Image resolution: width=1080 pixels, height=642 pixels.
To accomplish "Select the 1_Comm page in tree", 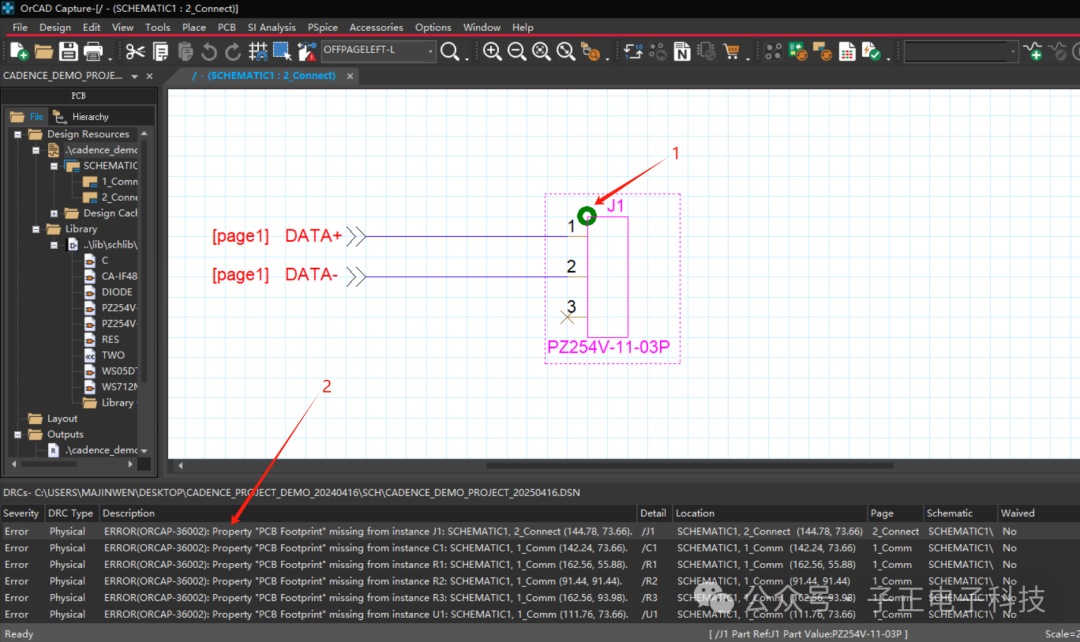I will [x=110, y=182].
